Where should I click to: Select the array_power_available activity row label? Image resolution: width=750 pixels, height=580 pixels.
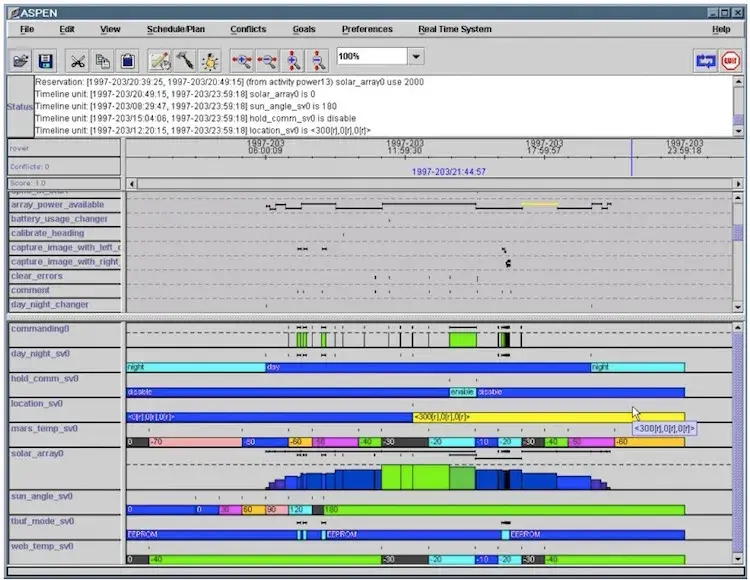click(65, 205)
